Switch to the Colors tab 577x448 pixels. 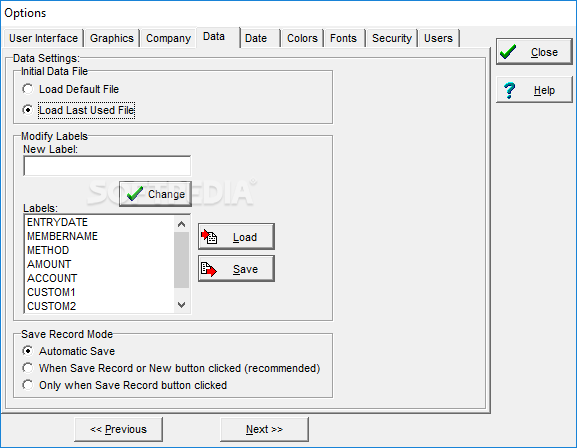pos(302,38)
